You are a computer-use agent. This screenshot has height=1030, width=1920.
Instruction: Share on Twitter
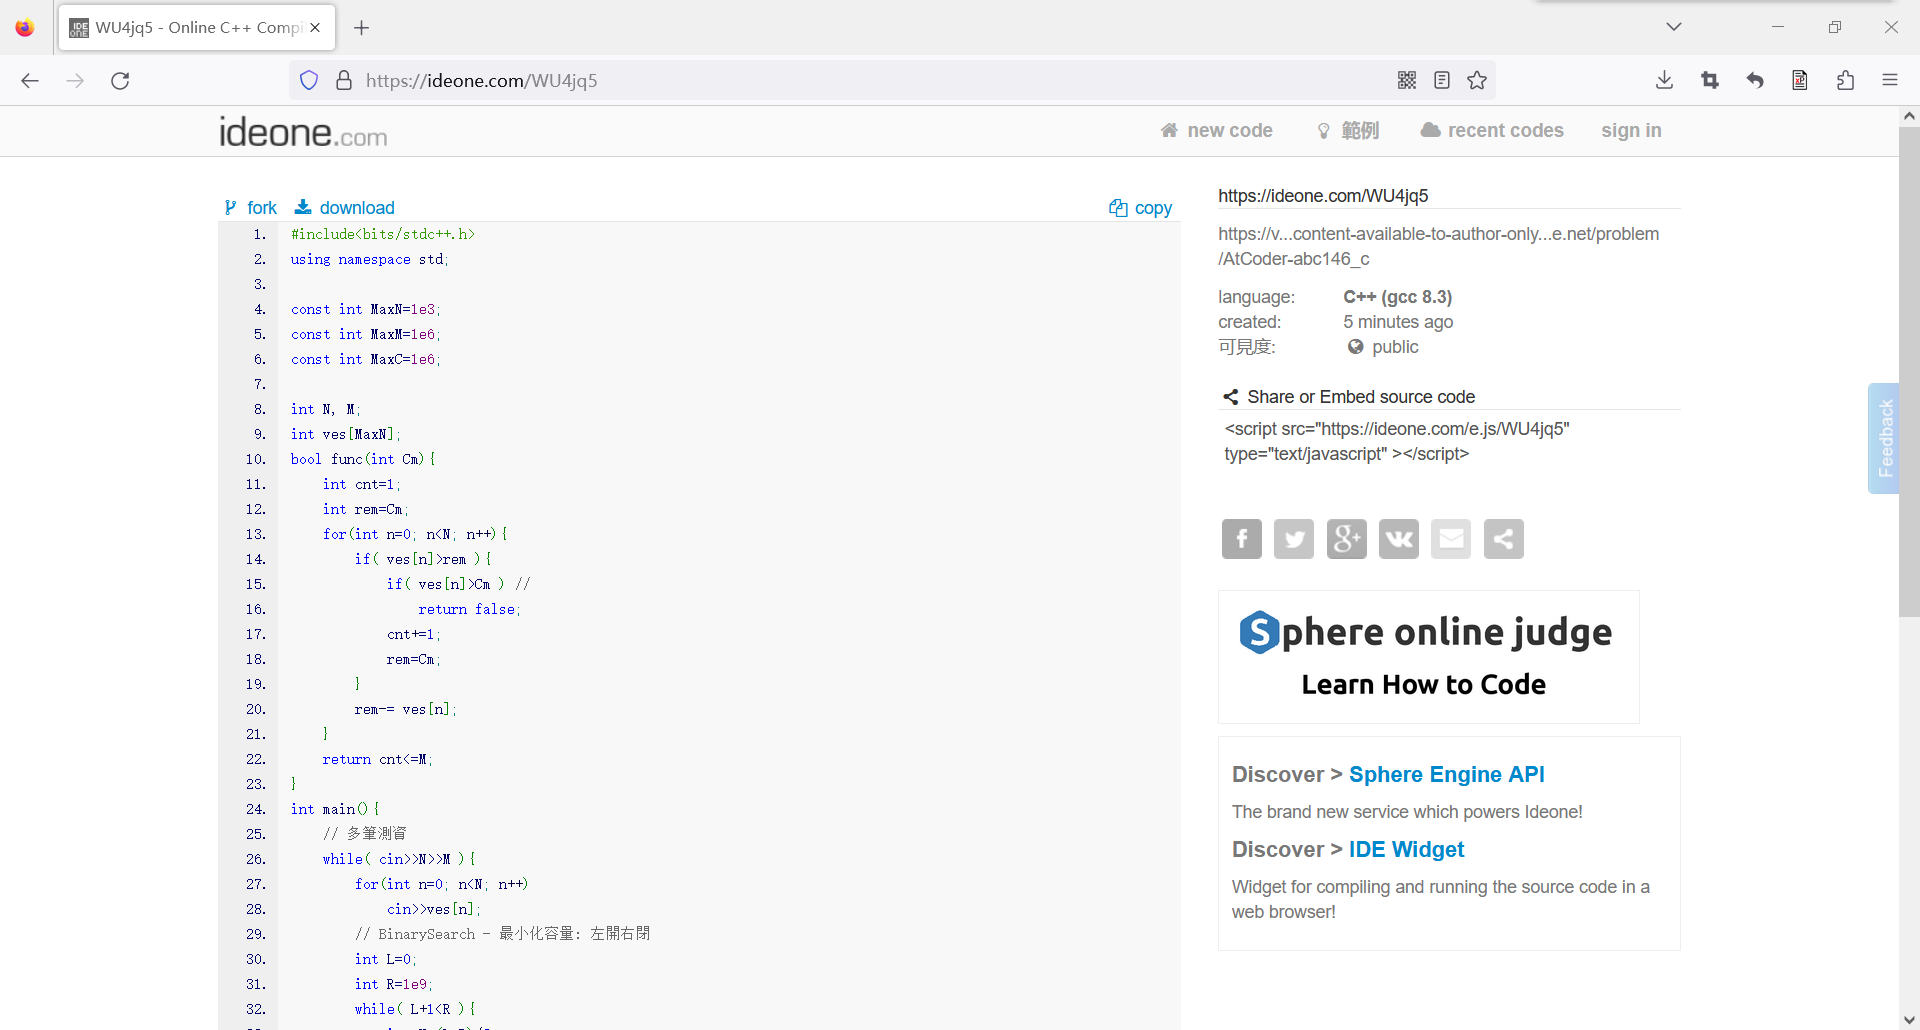(1294, 539)
